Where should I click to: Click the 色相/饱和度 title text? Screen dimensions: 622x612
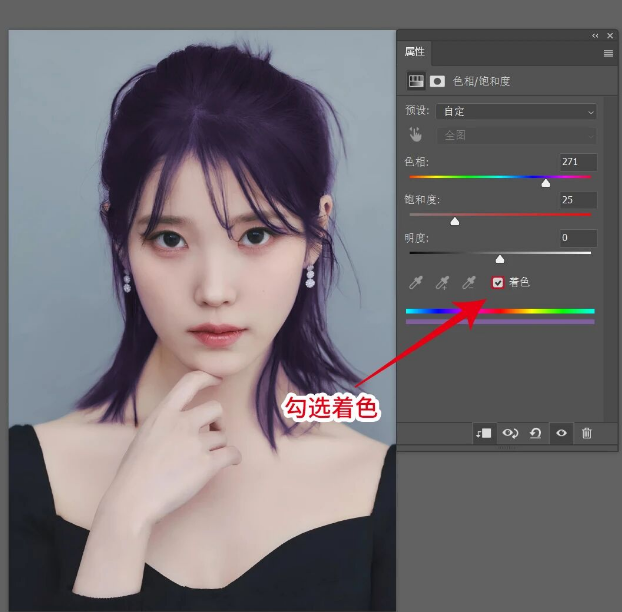pos(482,81)
